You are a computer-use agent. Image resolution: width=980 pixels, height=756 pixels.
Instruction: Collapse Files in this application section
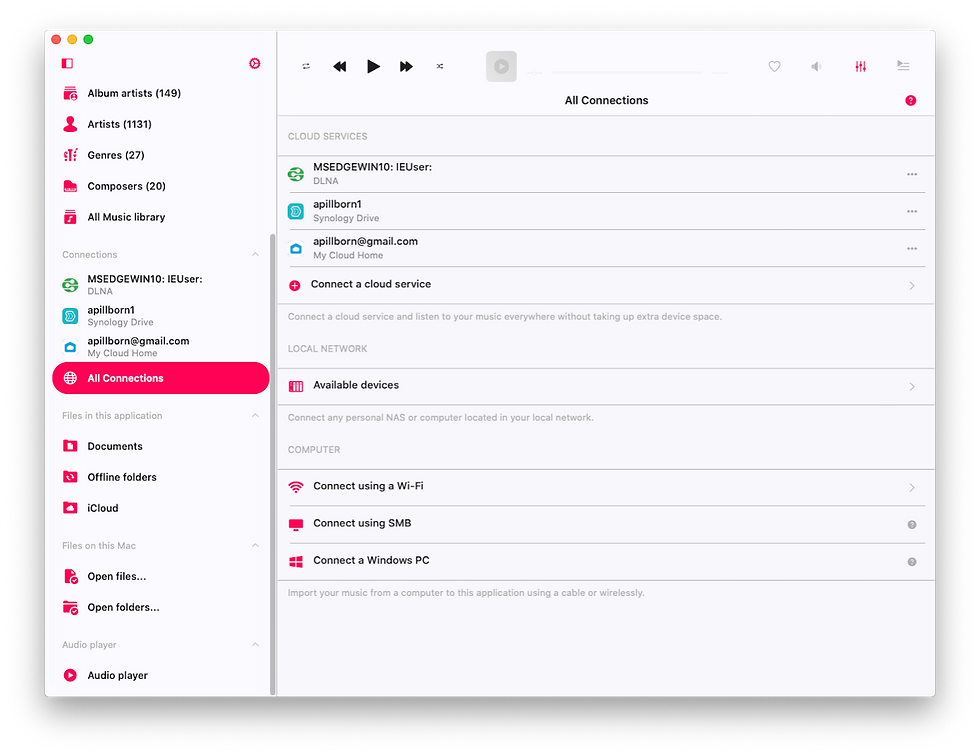pyautogui.click(x=255, y=415)
